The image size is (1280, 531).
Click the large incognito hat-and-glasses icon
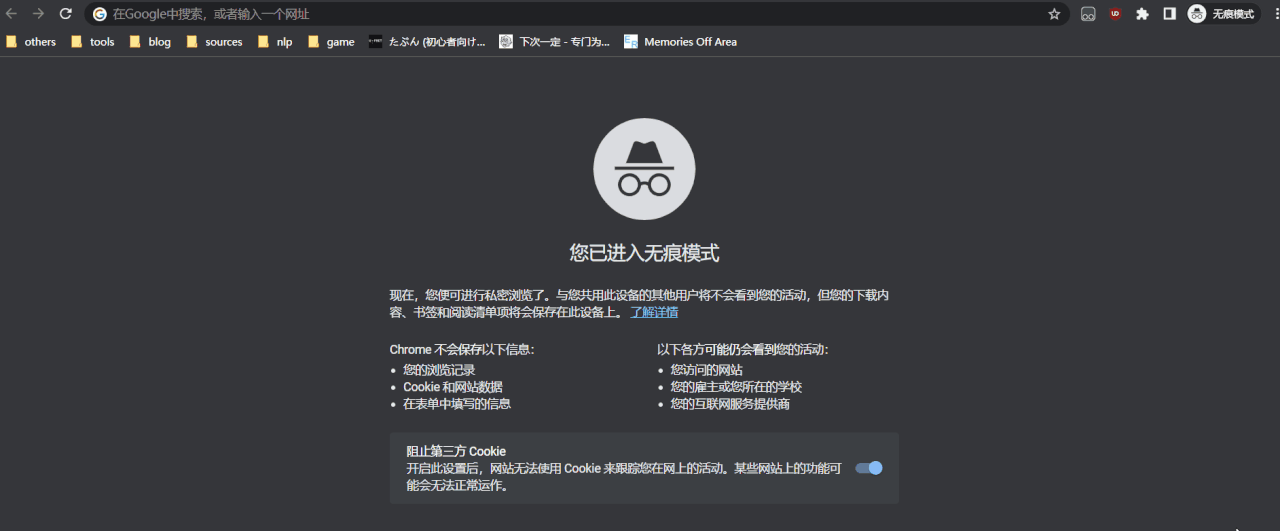click(x=644, y=169)
